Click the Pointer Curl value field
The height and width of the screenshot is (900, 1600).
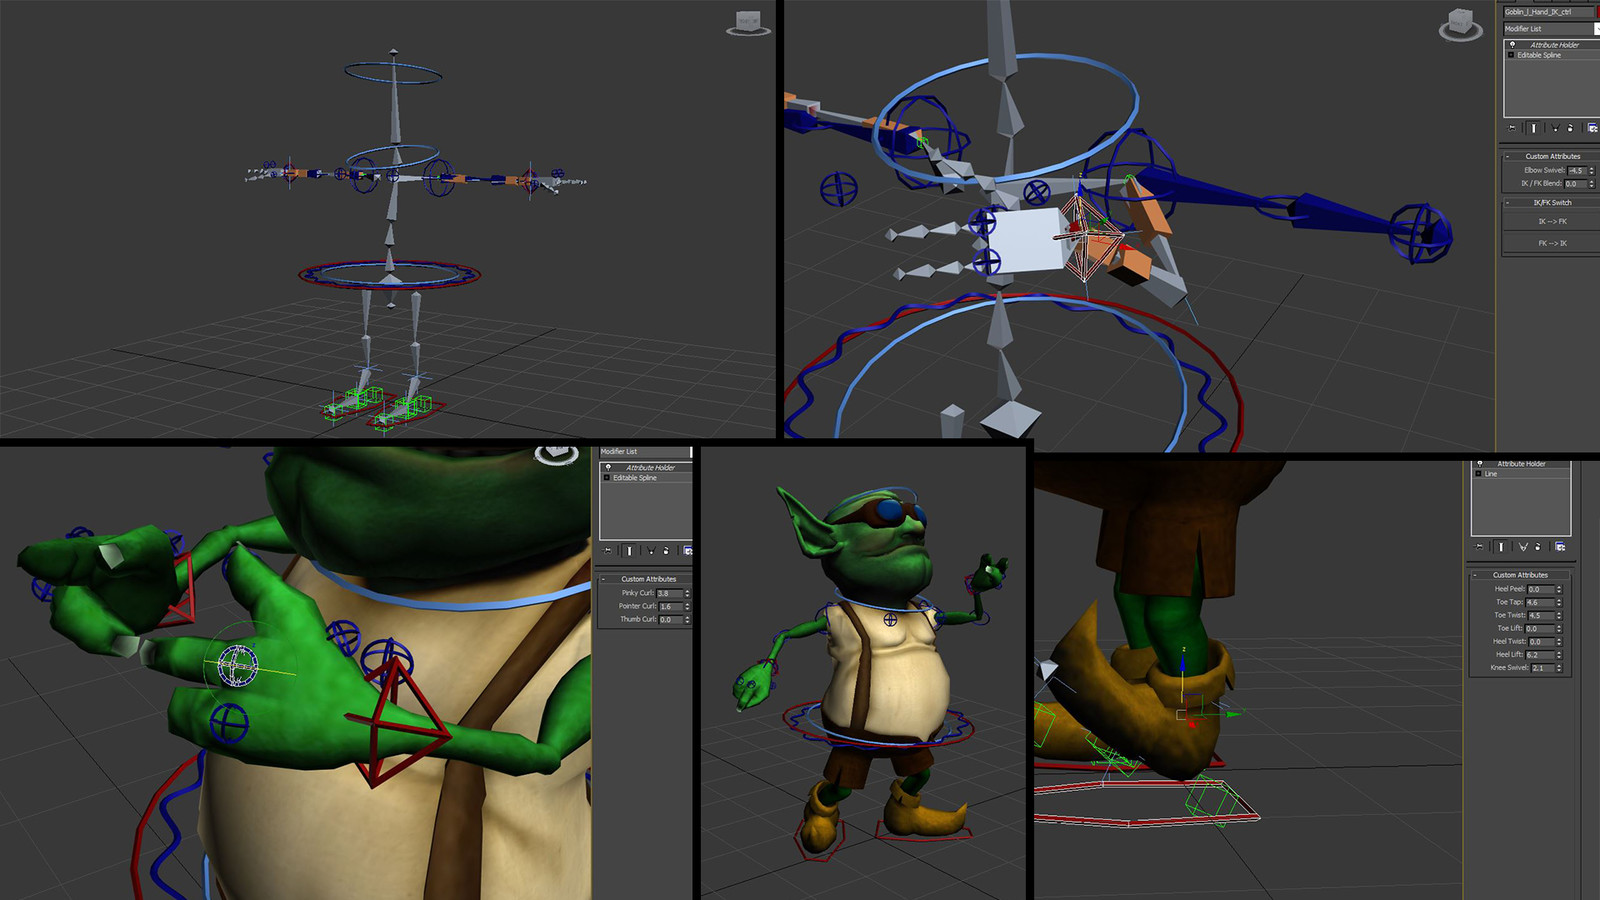[671, 607]
